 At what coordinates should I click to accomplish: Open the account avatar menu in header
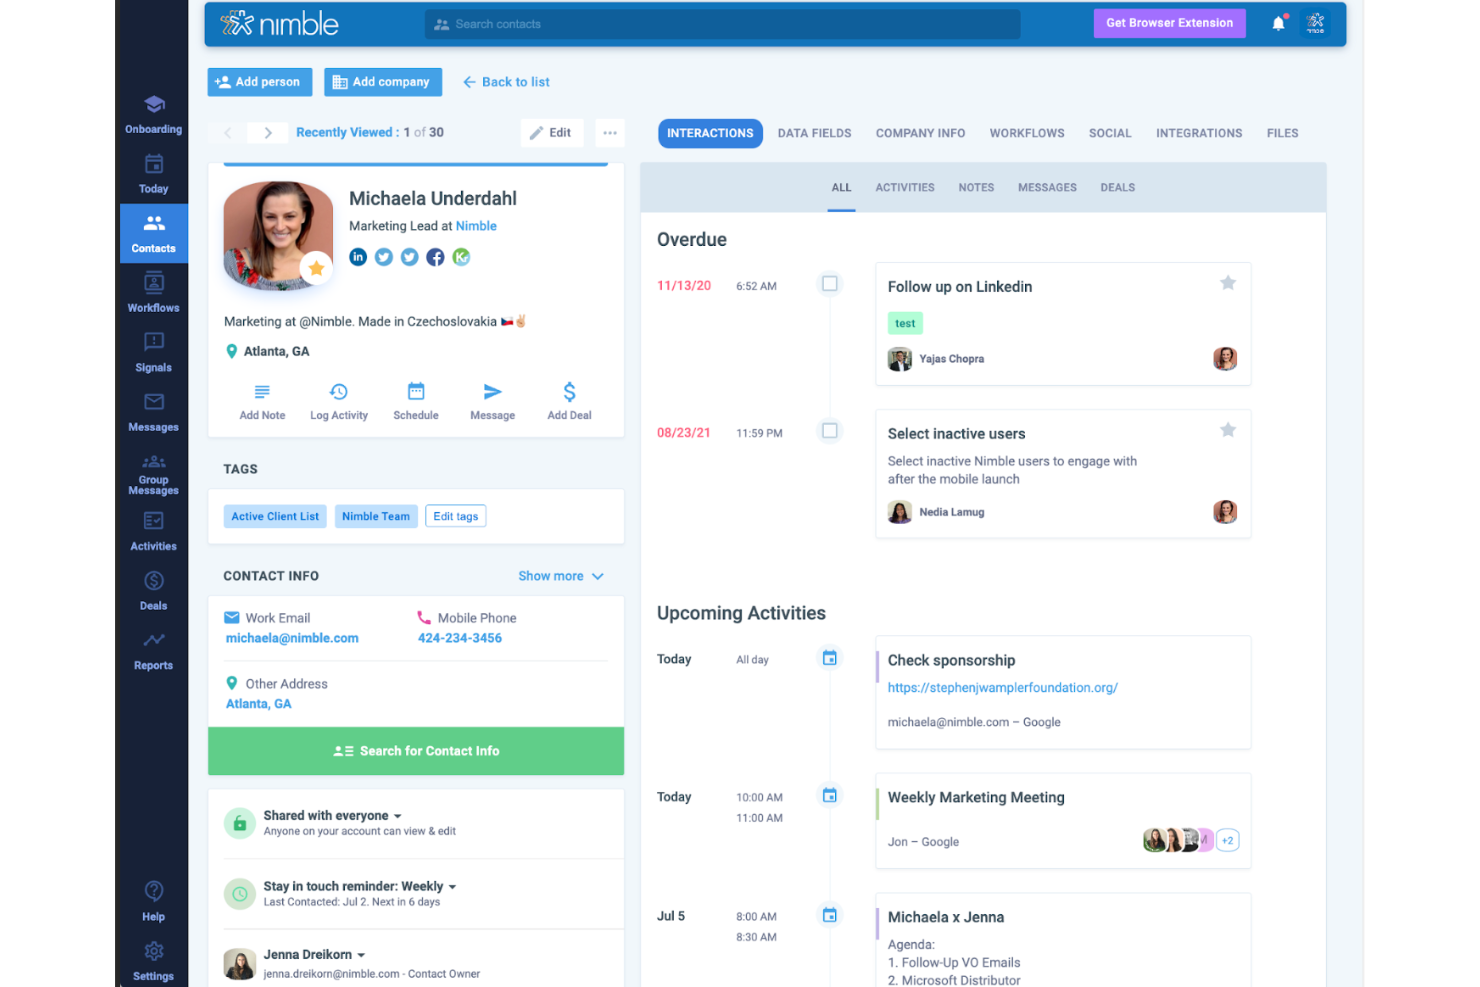[x=1316, y=23]
